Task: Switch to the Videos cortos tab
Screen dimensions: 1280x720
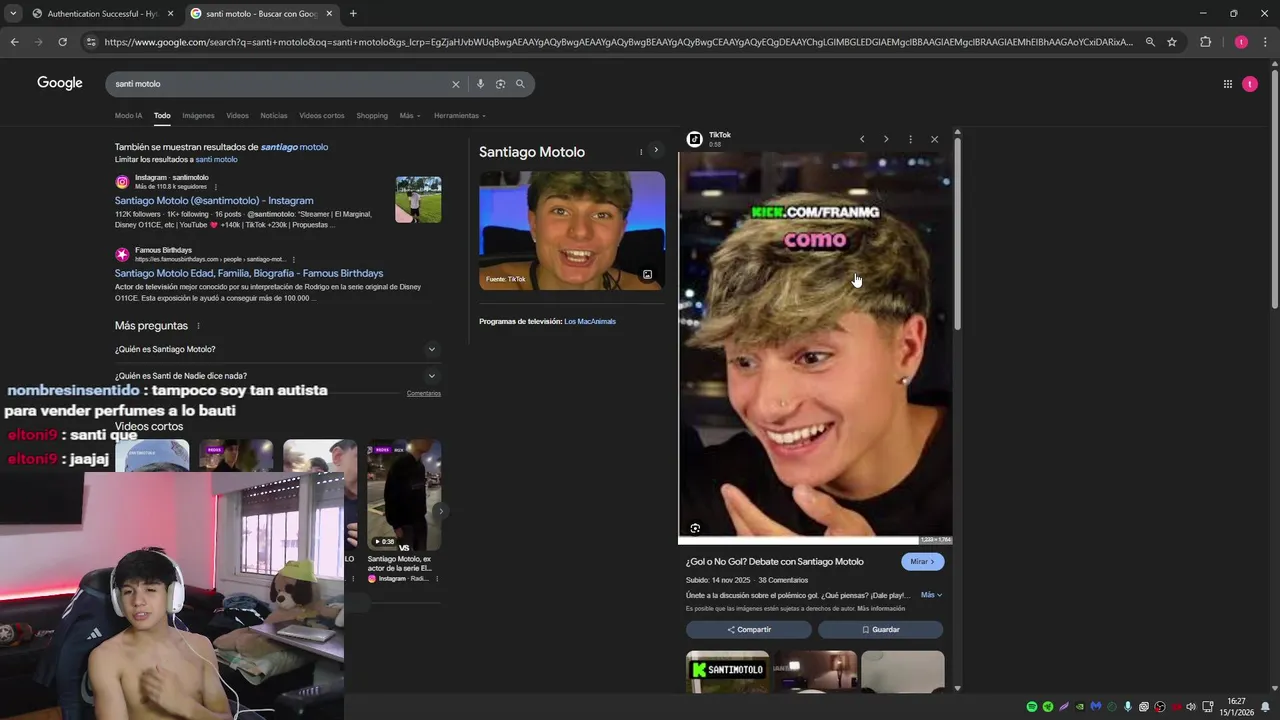Action: click(x=322, y=116)
